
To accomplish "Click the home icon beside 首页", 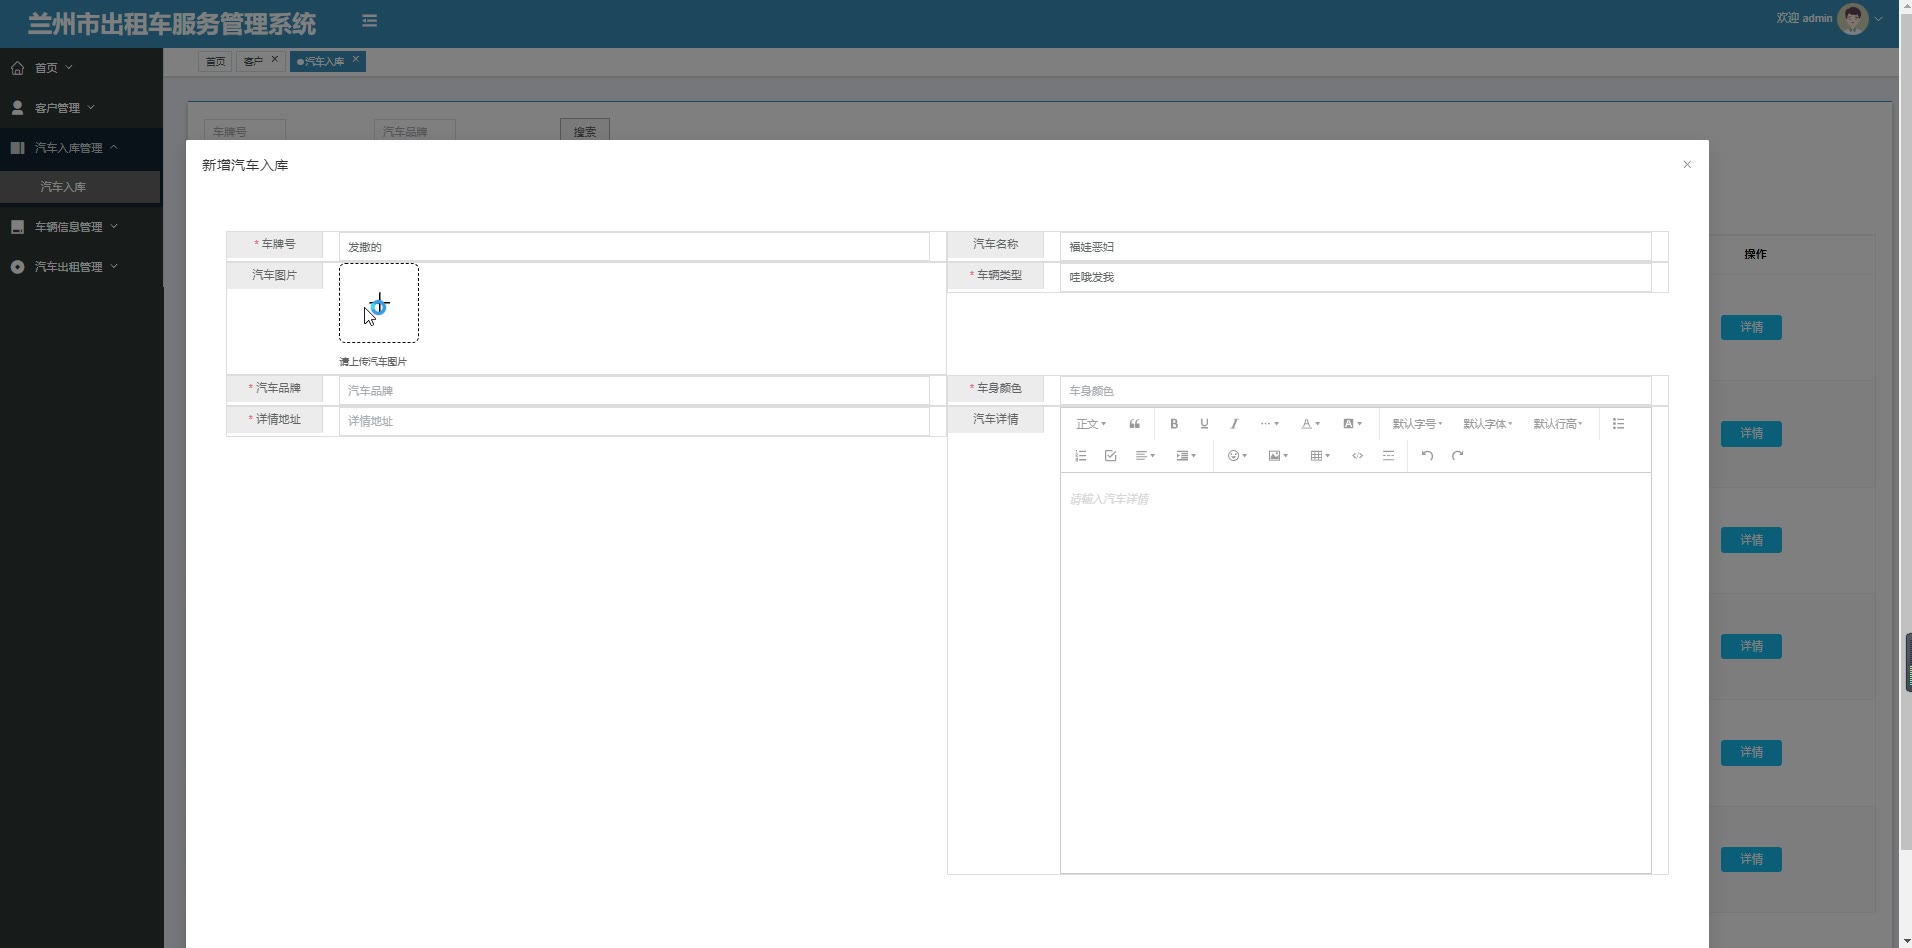I will coord(18,68).
